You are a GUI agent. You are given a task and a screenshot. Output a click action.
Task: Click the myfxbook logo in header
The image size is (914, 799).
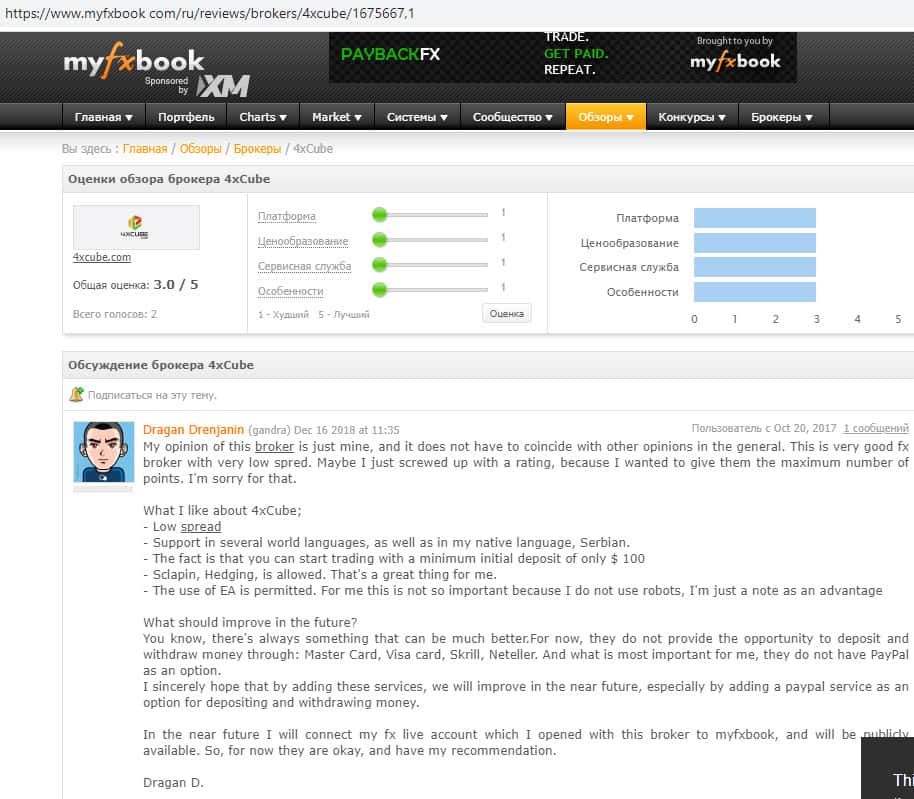133,60
